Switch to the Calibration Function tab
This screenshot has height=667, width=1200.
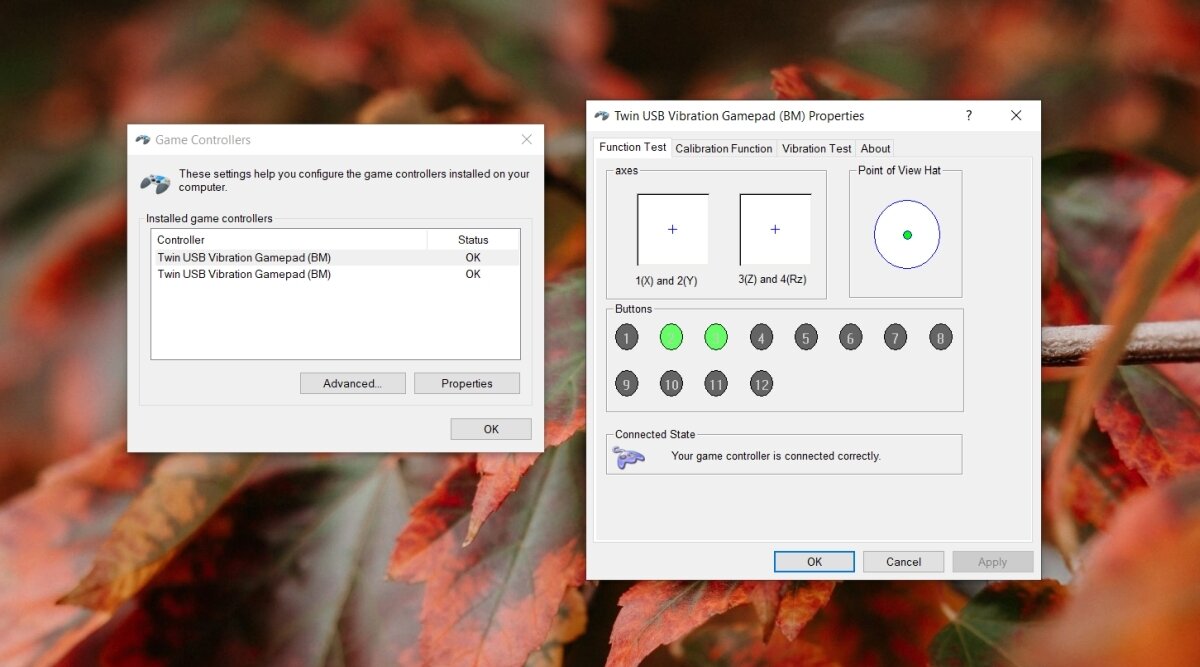point(723,148)
